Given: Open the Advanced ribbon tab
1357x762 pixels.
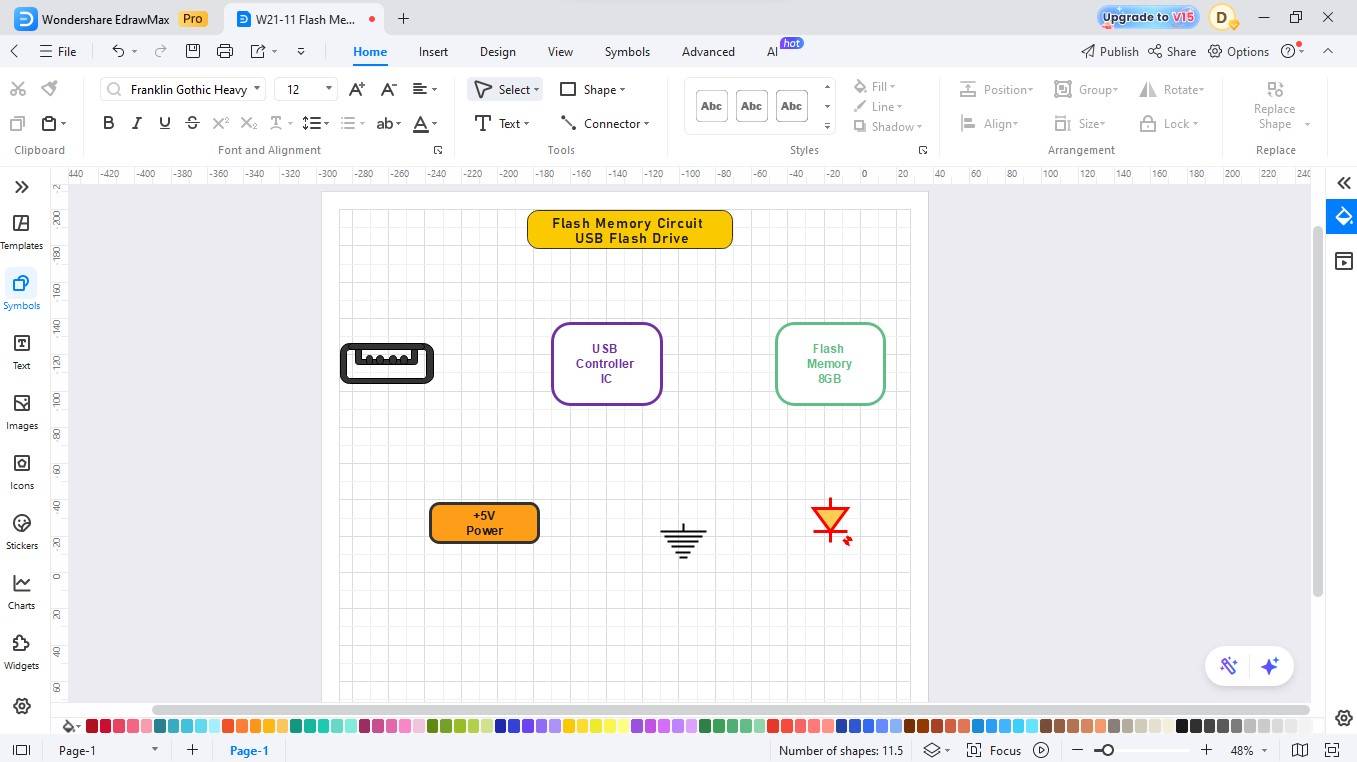Looking at the screenshot, I should (707, 51).
